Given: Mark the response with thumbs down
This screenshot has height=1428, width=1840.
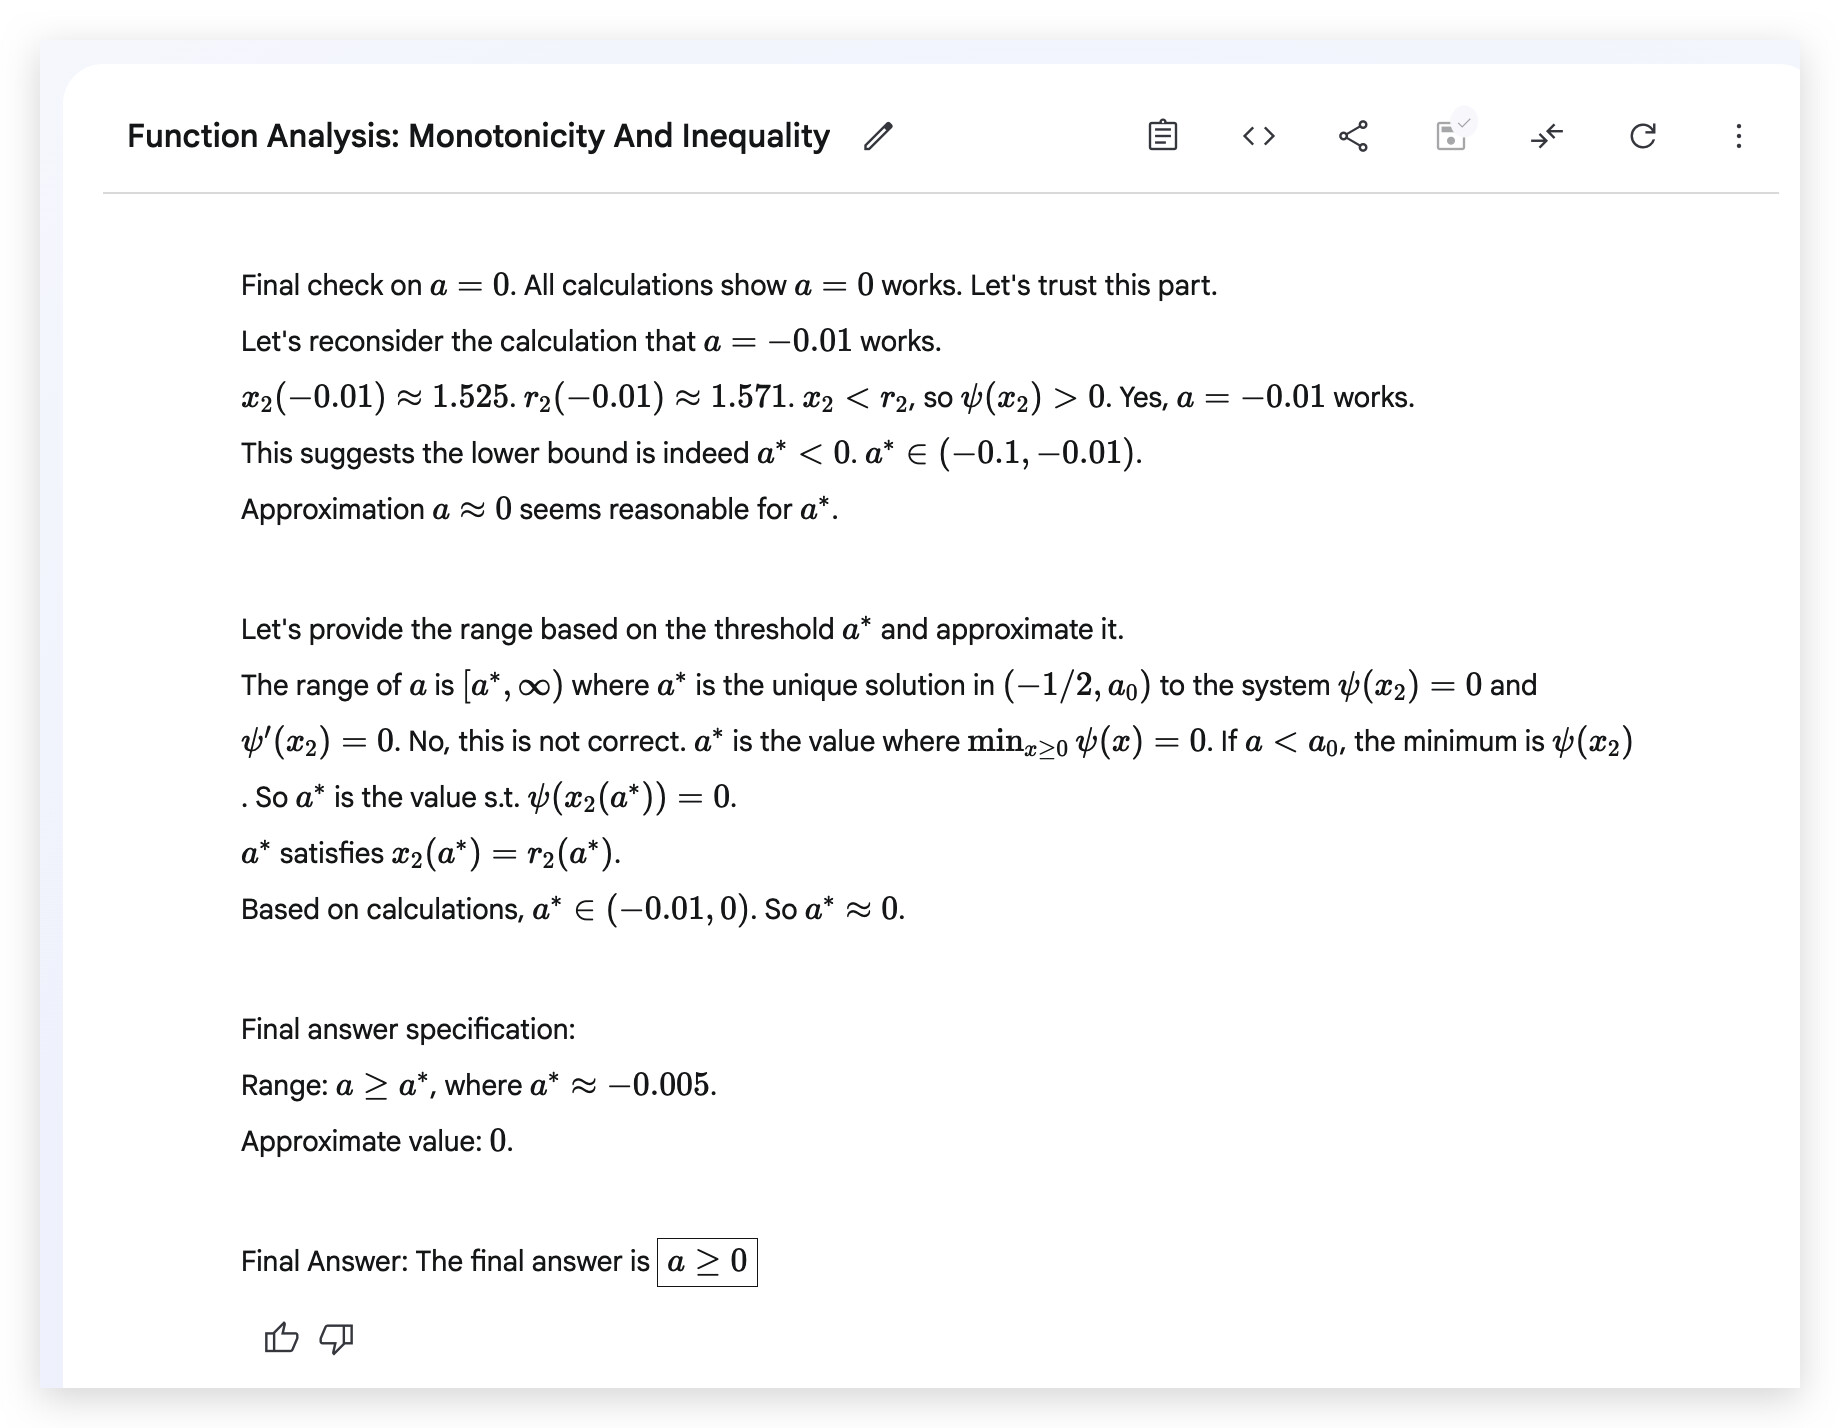Looking at the screenshot, I should pos(336,1338).
